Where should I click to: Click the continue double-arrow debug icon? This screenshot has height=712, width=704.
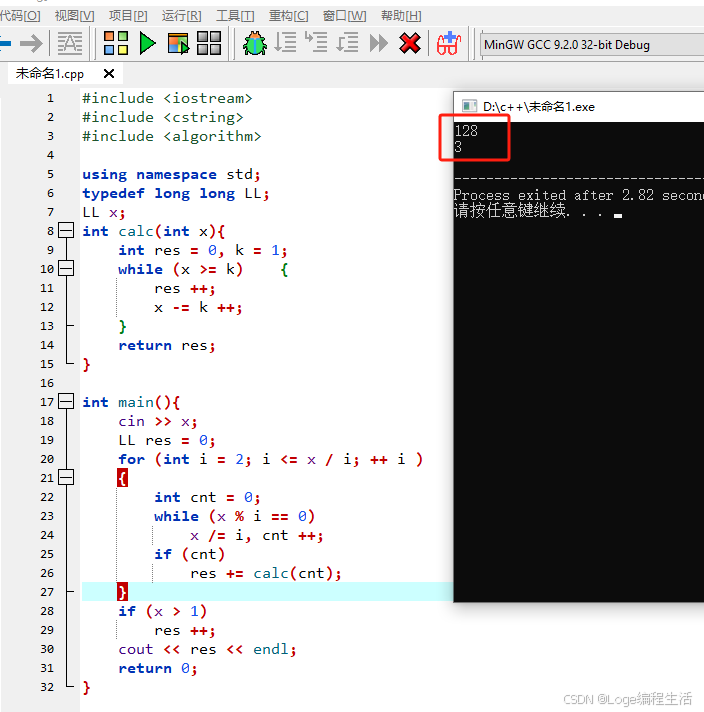(378, 44)
